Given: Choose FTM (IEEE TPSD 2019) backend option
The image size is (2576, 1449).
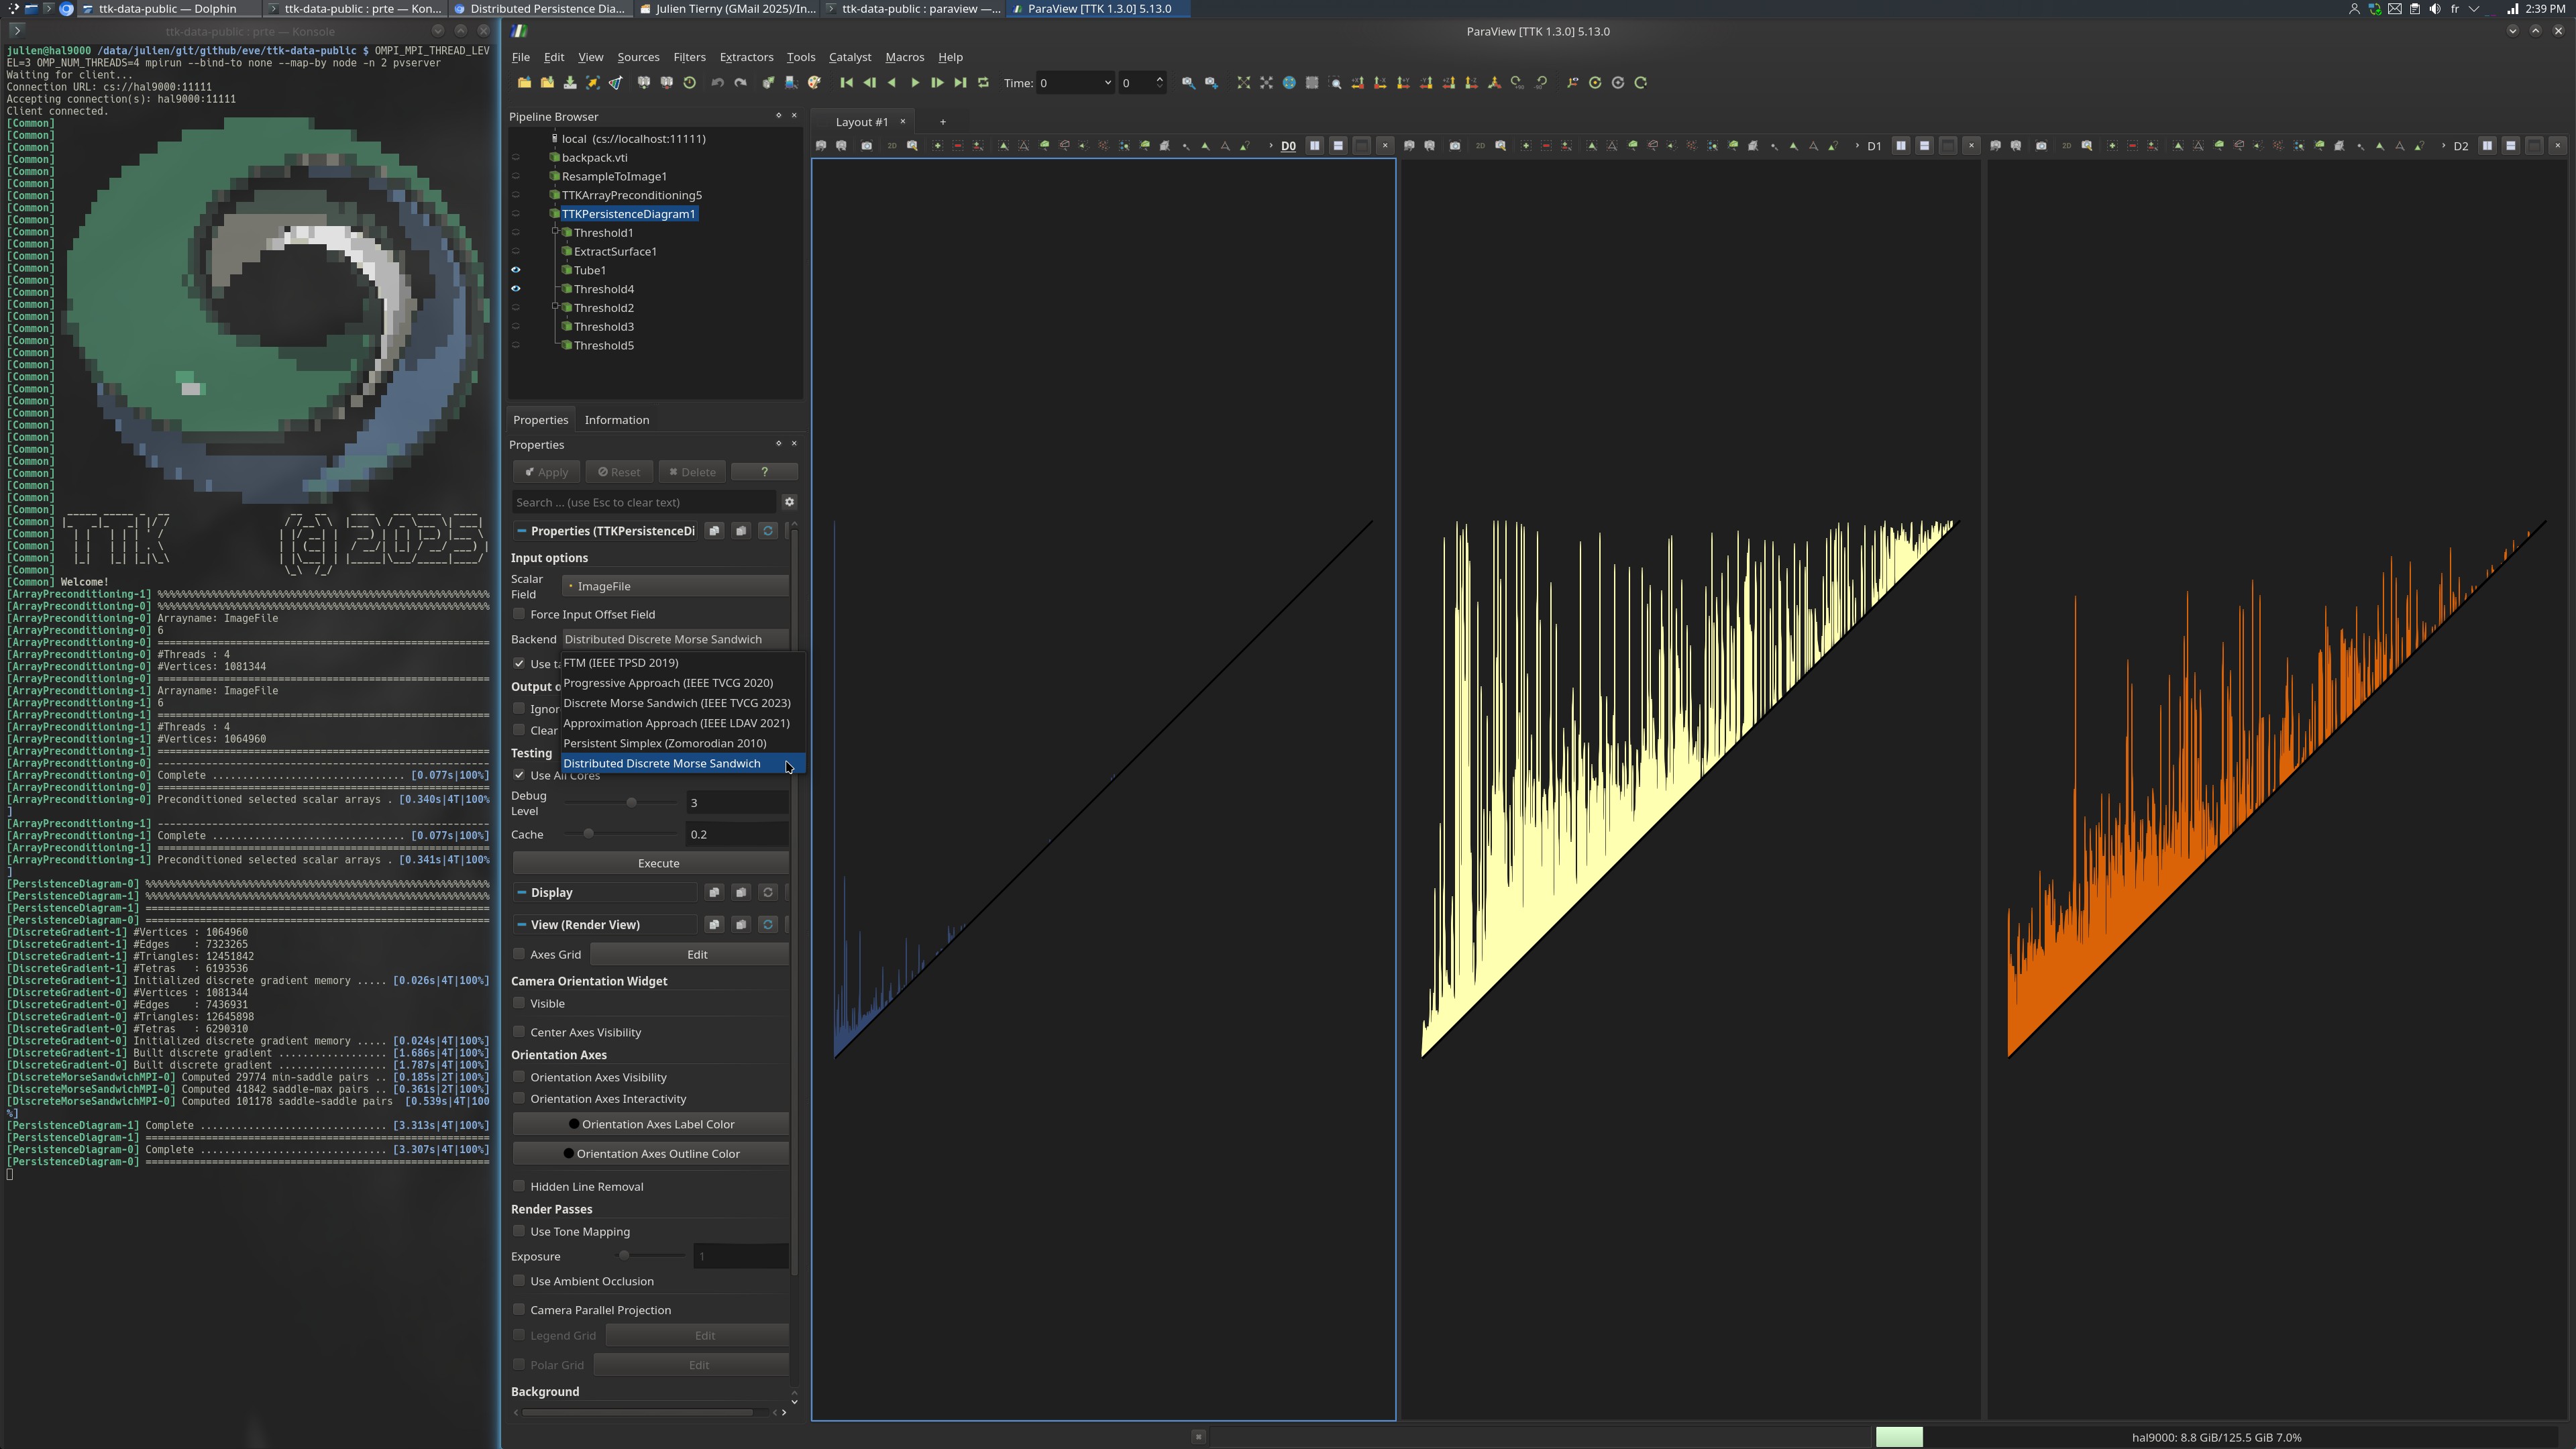Looking at the screenshot, I should pos(683,662).
